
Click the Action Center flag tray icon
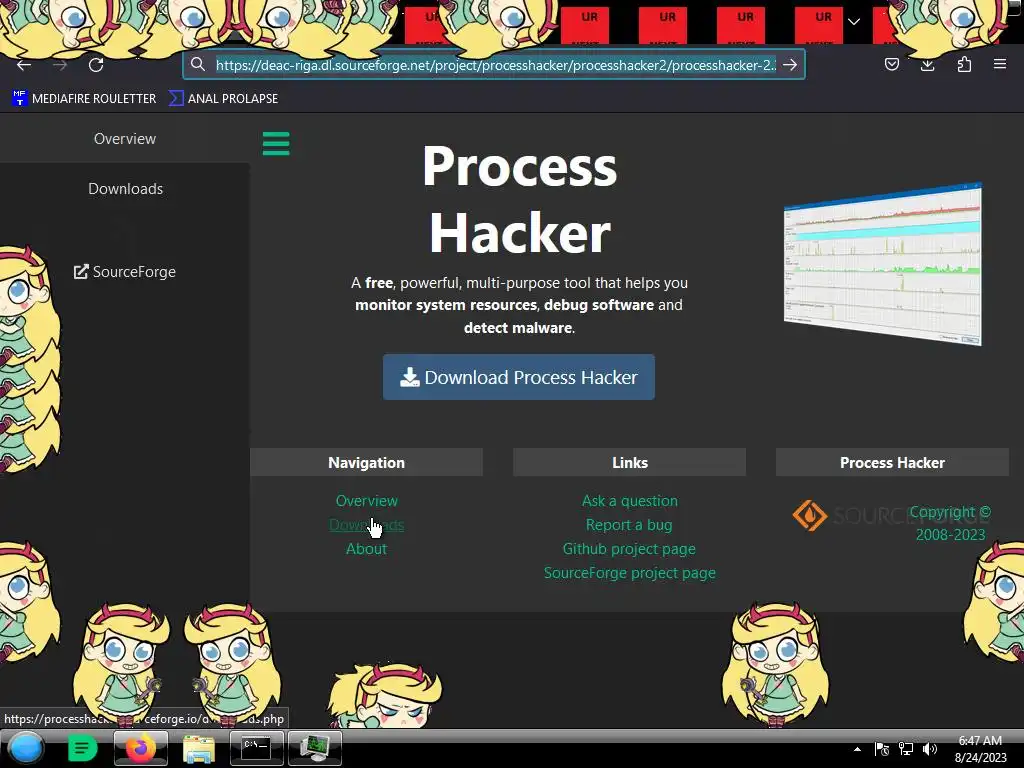coord(882,749)
